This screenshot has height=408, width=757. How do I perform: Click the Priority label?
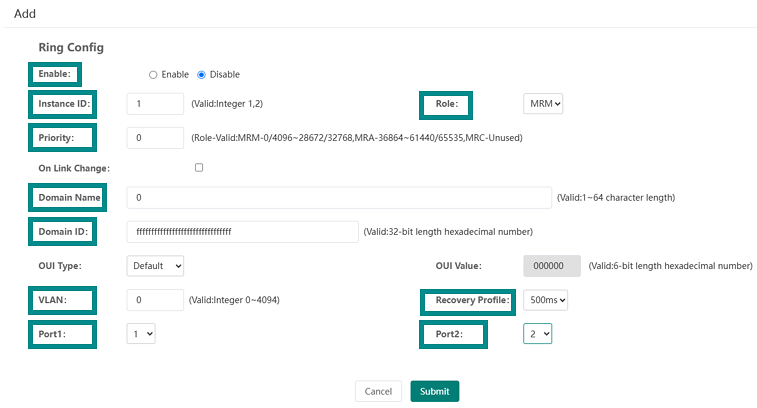[x=56, y=138]
